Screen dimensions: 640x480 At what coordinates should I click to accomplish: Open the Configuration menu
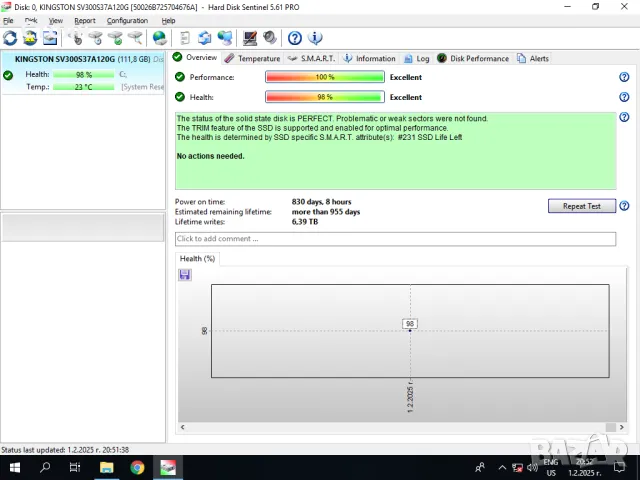click(x=127, y=20)
